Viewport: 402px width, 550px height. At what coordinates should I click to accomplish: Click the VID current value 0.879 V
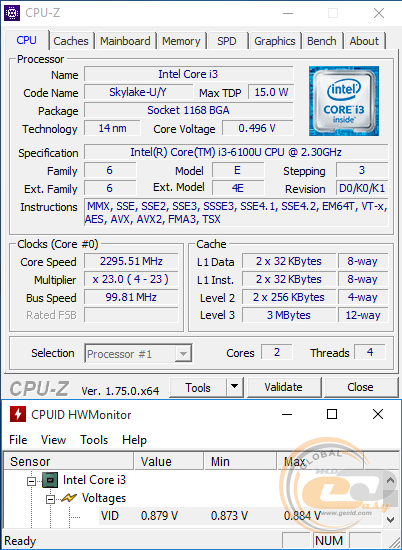click(159, 516)
